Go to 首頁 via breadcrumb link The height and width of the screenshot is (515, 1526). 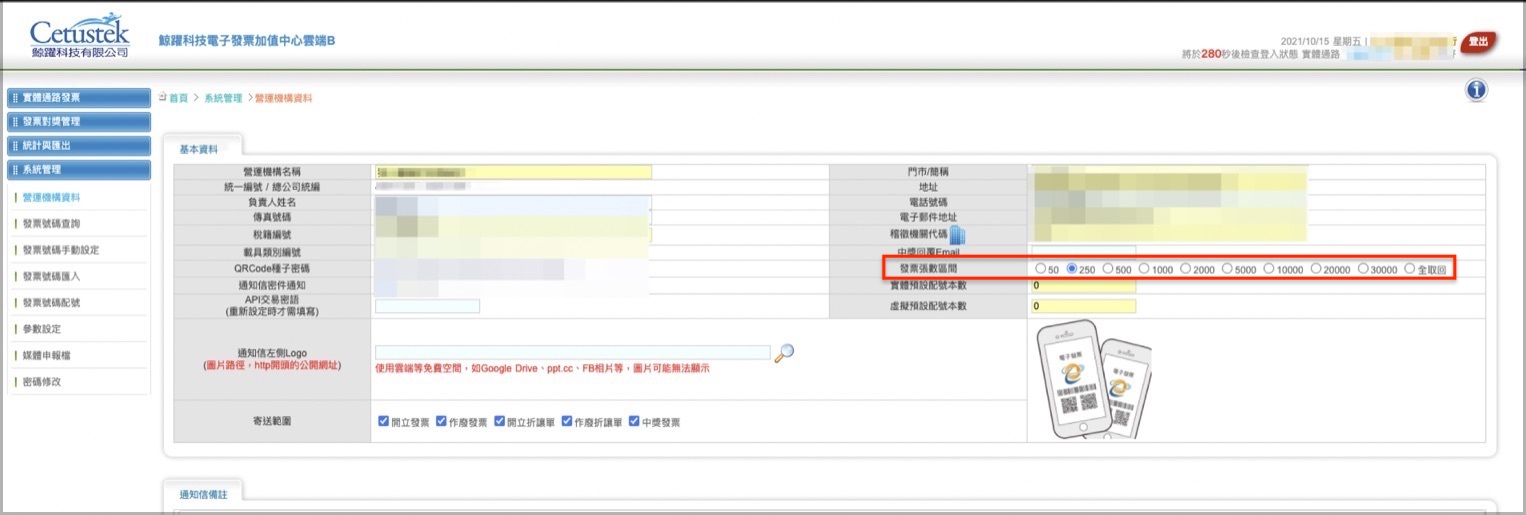178,98
